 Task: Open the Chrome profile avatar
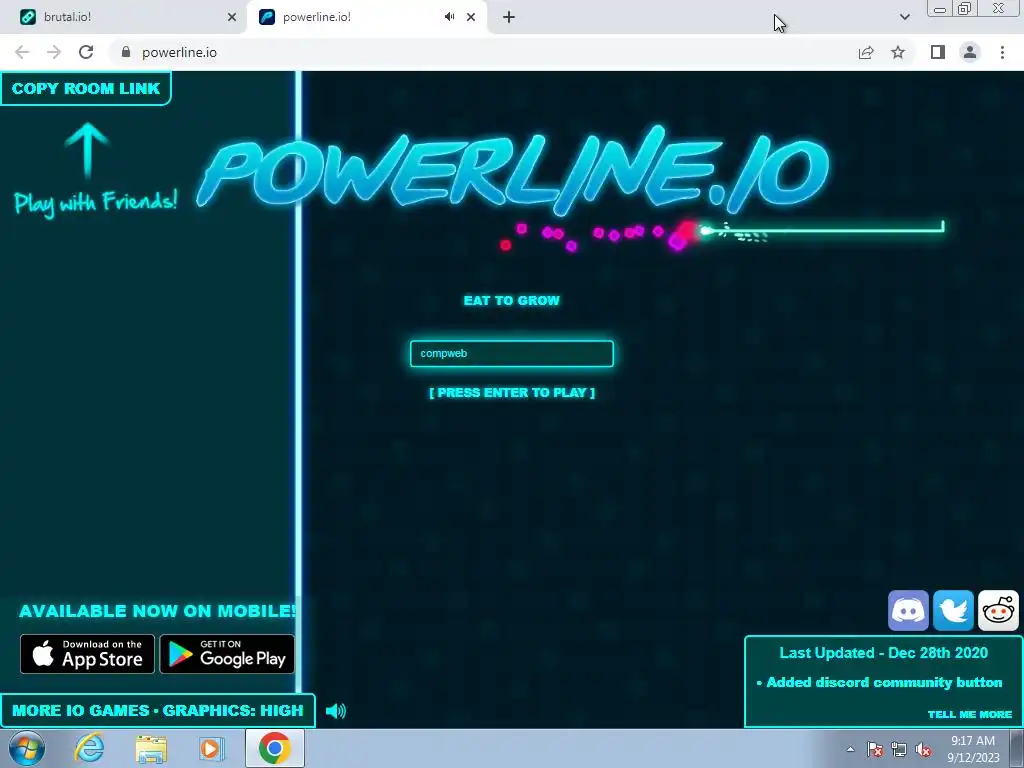[x=970, y=52]
